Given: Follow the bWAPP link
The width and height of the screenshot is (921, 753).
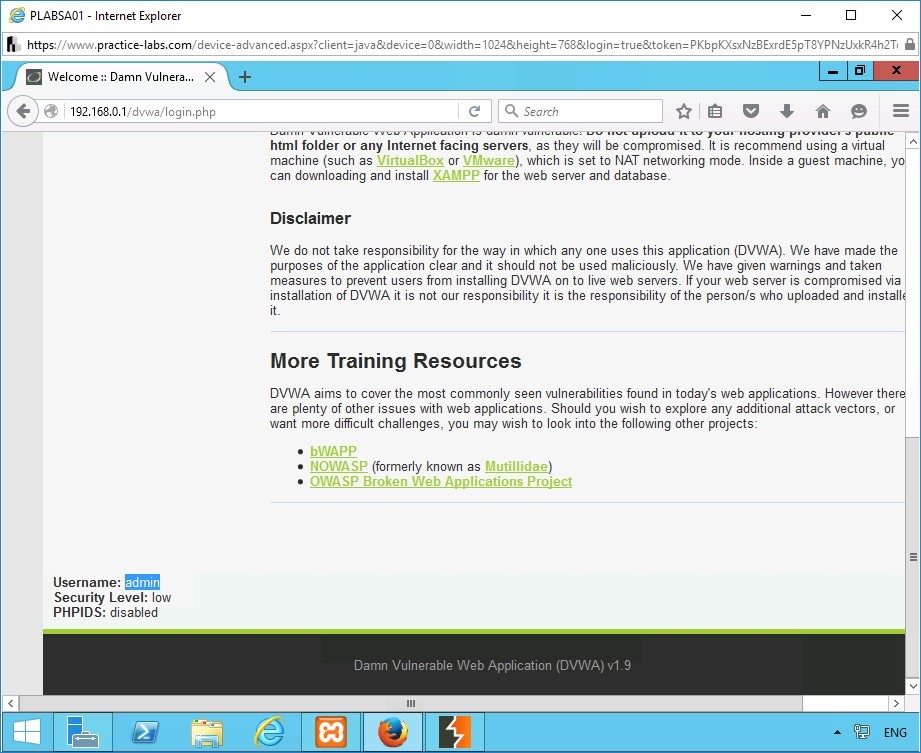Looking at the screenshot, I should (x=333, y=451).
